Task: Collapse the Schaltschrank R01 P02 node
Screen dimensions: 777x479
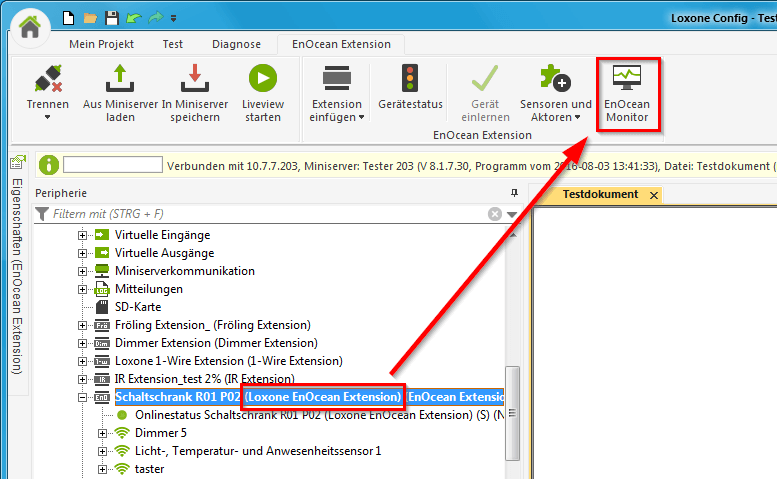Action: pyautogui.click(x=83, y=397)
